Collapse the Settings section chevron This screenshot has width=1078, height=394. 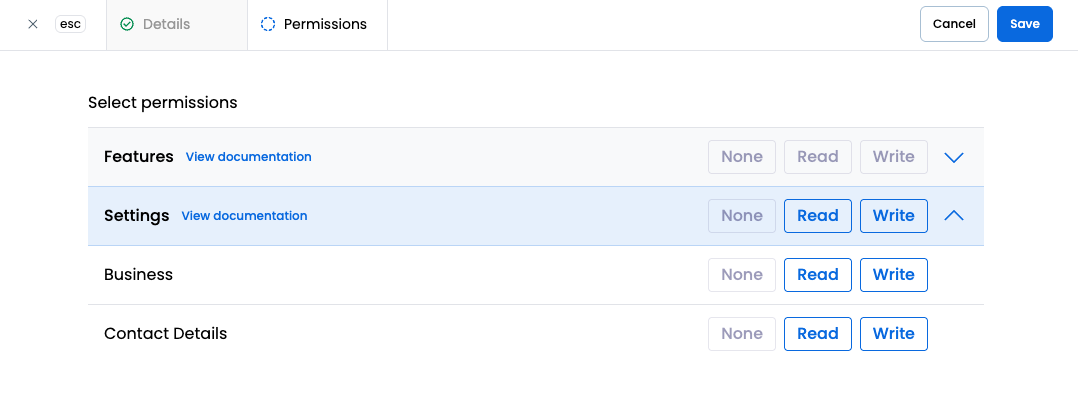point(954,215)
